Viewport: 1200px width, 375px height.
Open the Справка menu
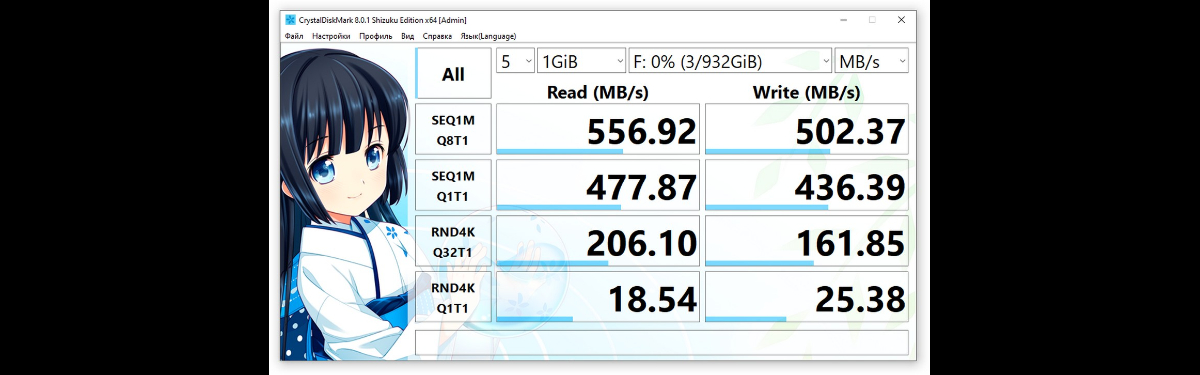coord(438,36)
